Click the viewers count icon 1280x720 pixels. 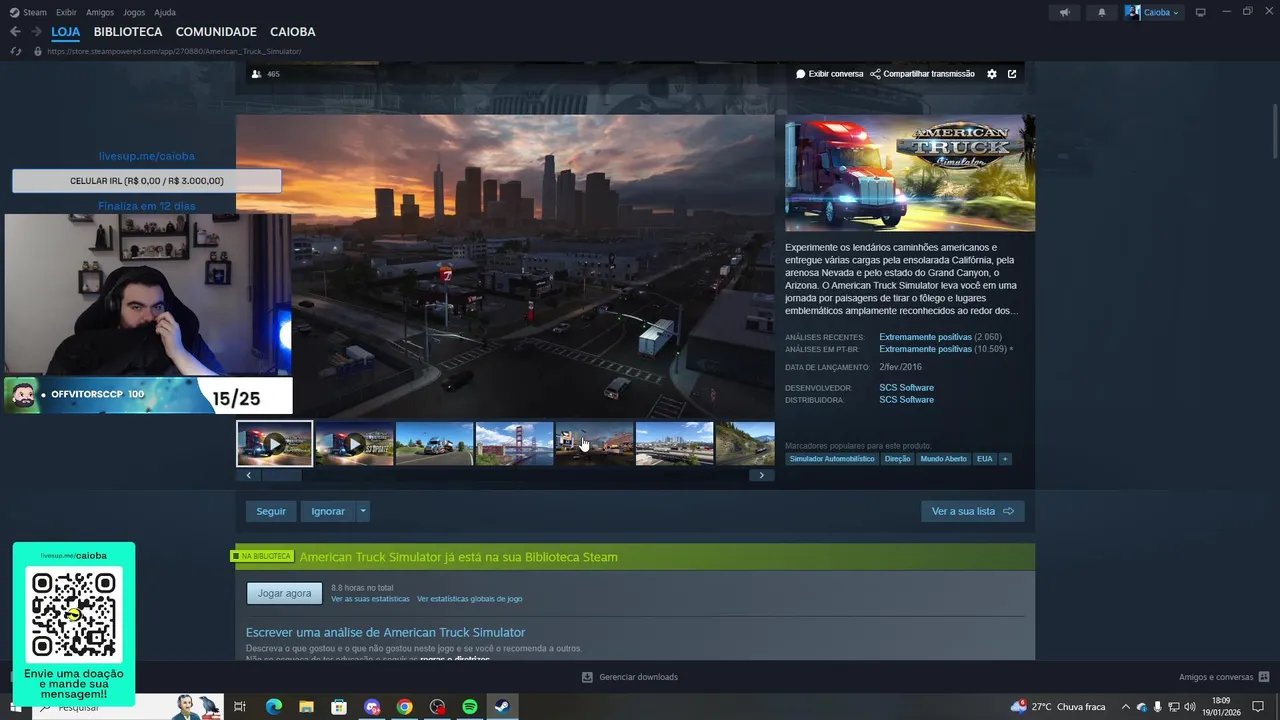[256, 74]
